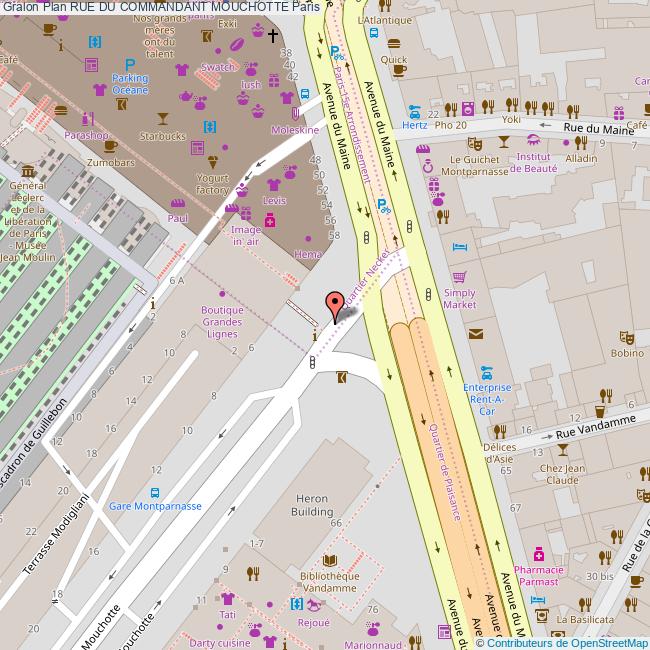Viewport: 650px width, 650px height.
Task: Click the Heron Building label
Action: [312, 504]
